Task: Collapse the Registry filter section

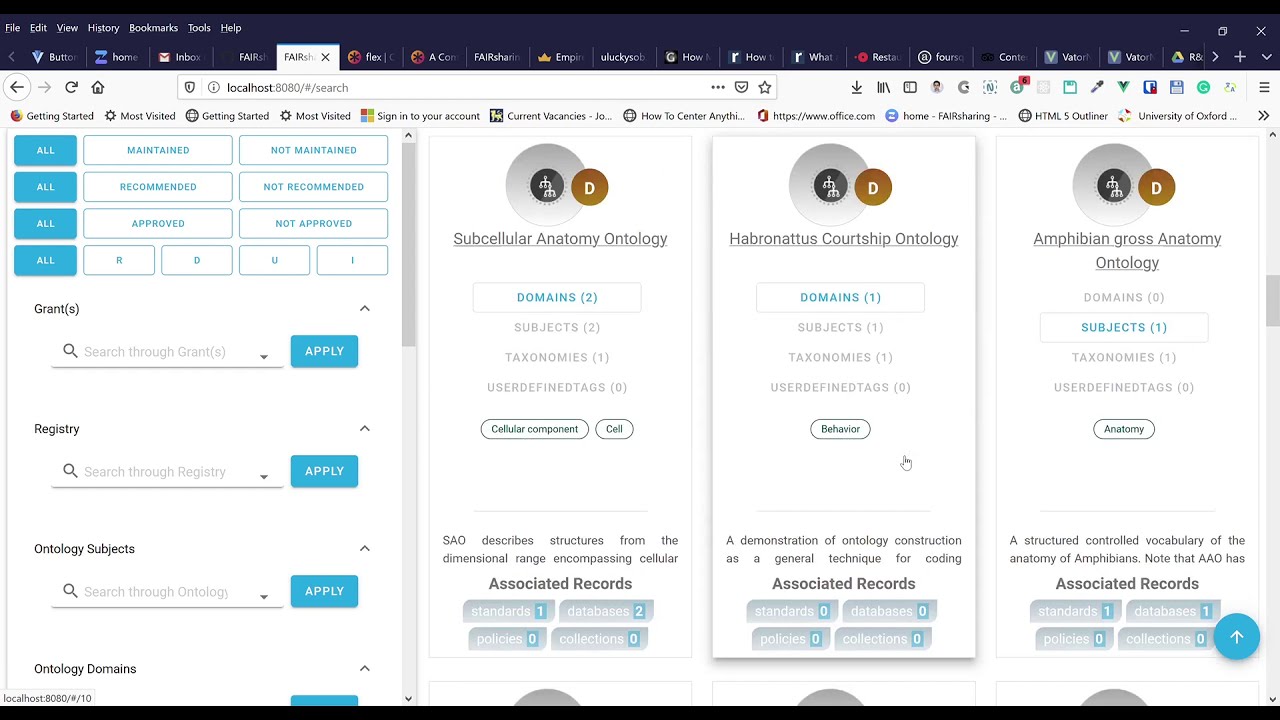Action: (365, 429)
